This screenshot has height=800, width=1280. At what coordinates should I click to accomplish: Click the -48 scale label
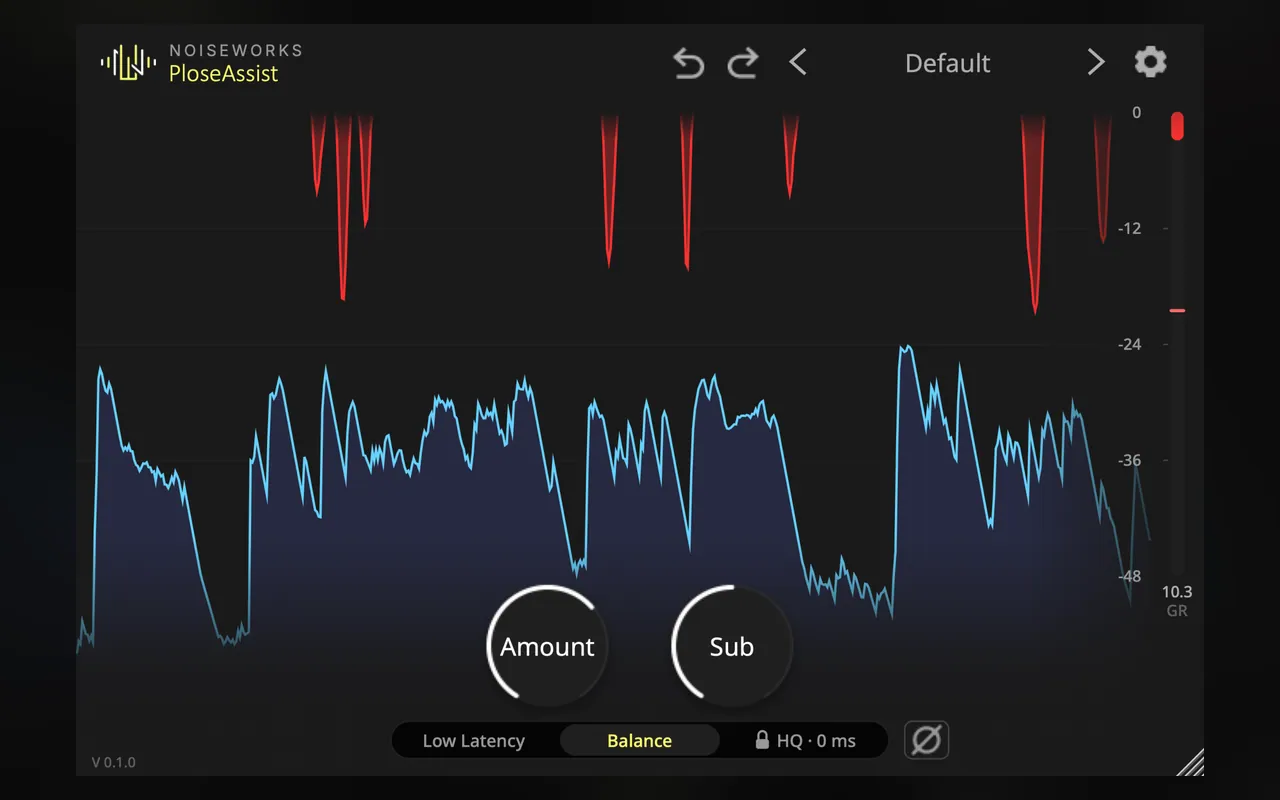(x=1129, y=576)
